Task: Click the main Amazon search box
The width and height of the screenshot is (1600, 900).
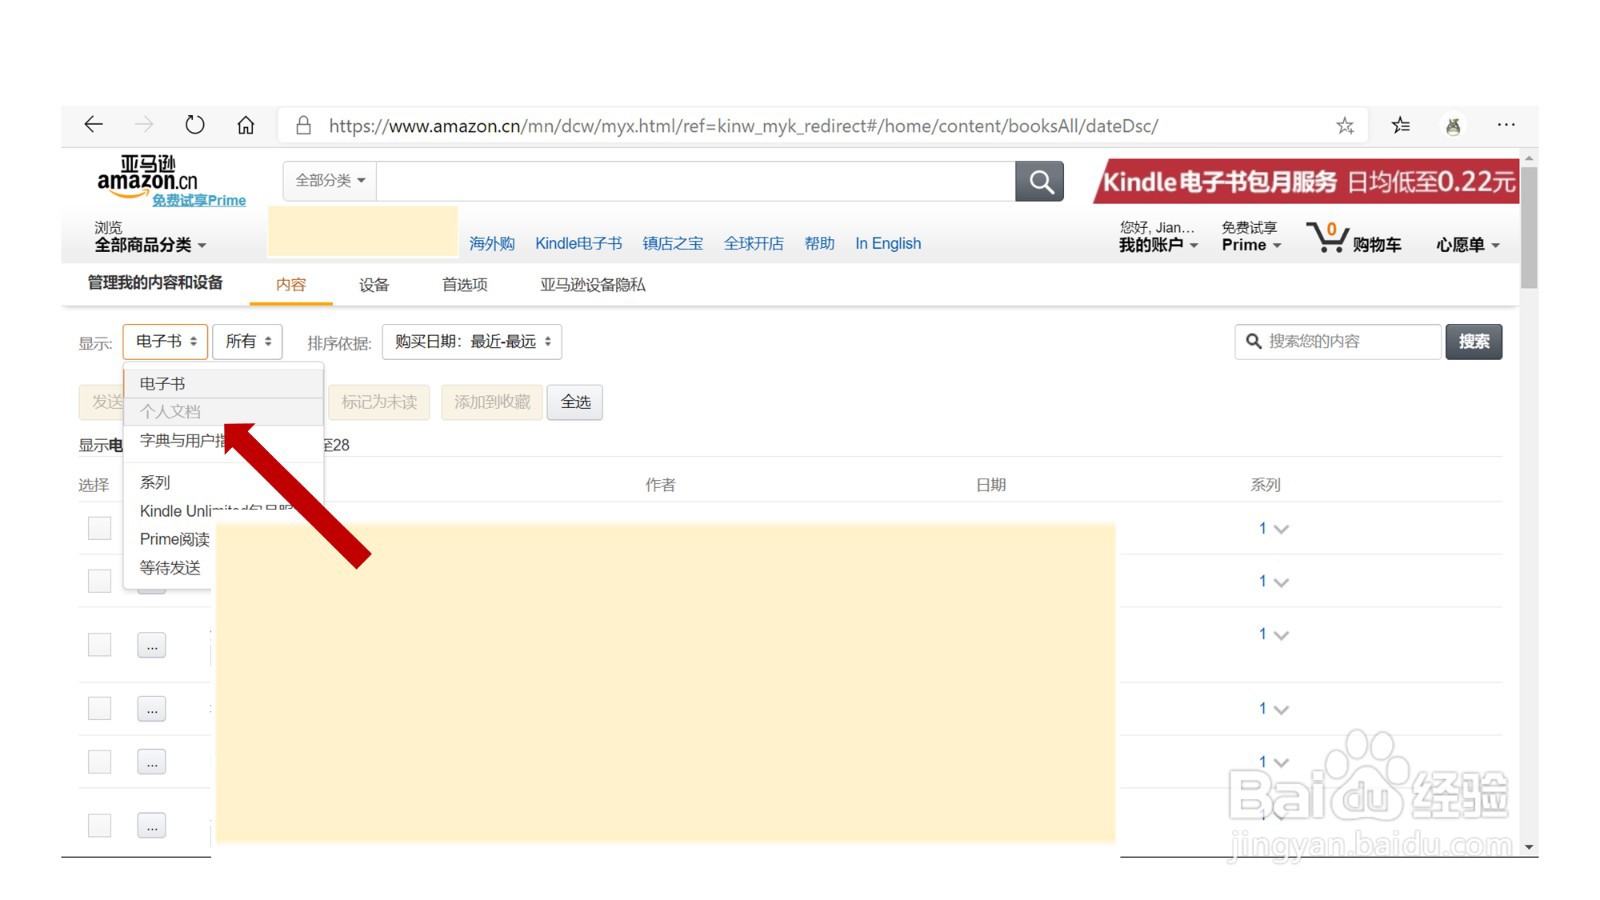Action: pos(696,181)
